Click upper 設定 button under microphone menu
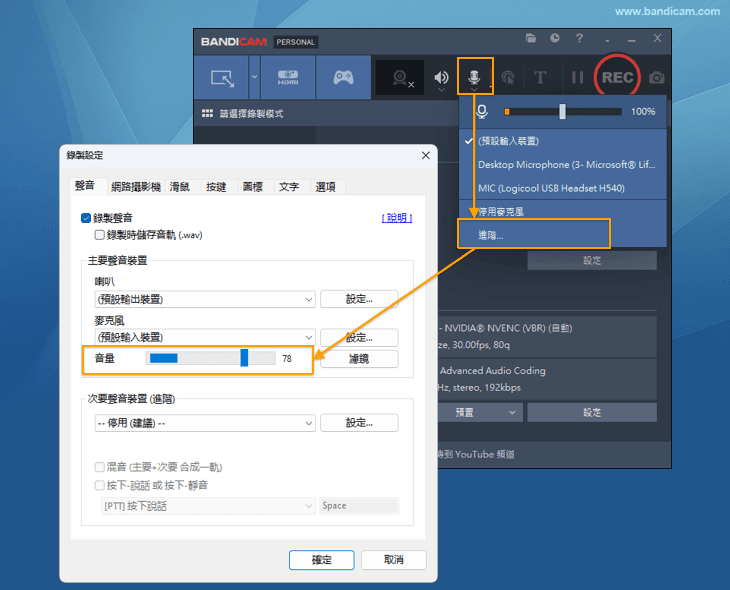Screen dimensions: 730x590 (x=592, y=260)
